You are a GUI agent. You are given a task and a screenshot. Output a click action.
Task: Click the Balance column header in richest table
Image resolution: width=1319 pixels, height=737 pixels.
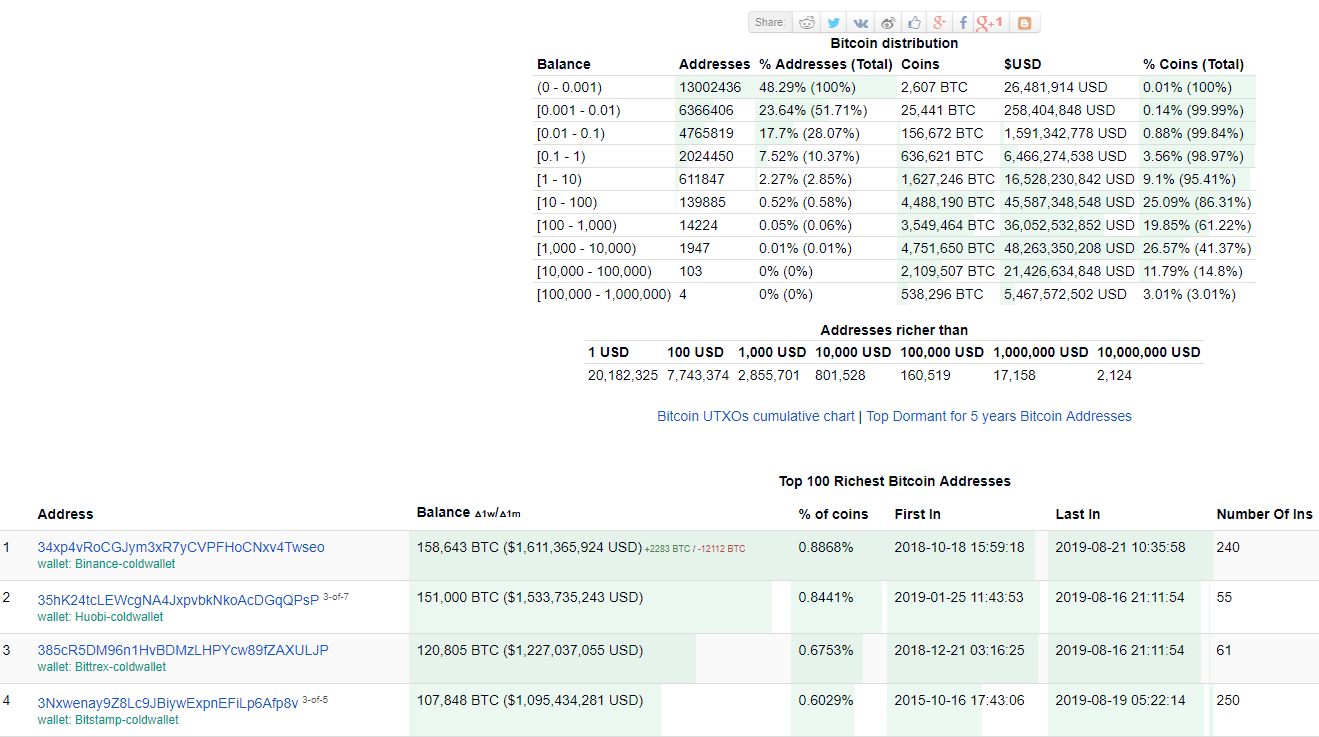[x=443, y=512]
